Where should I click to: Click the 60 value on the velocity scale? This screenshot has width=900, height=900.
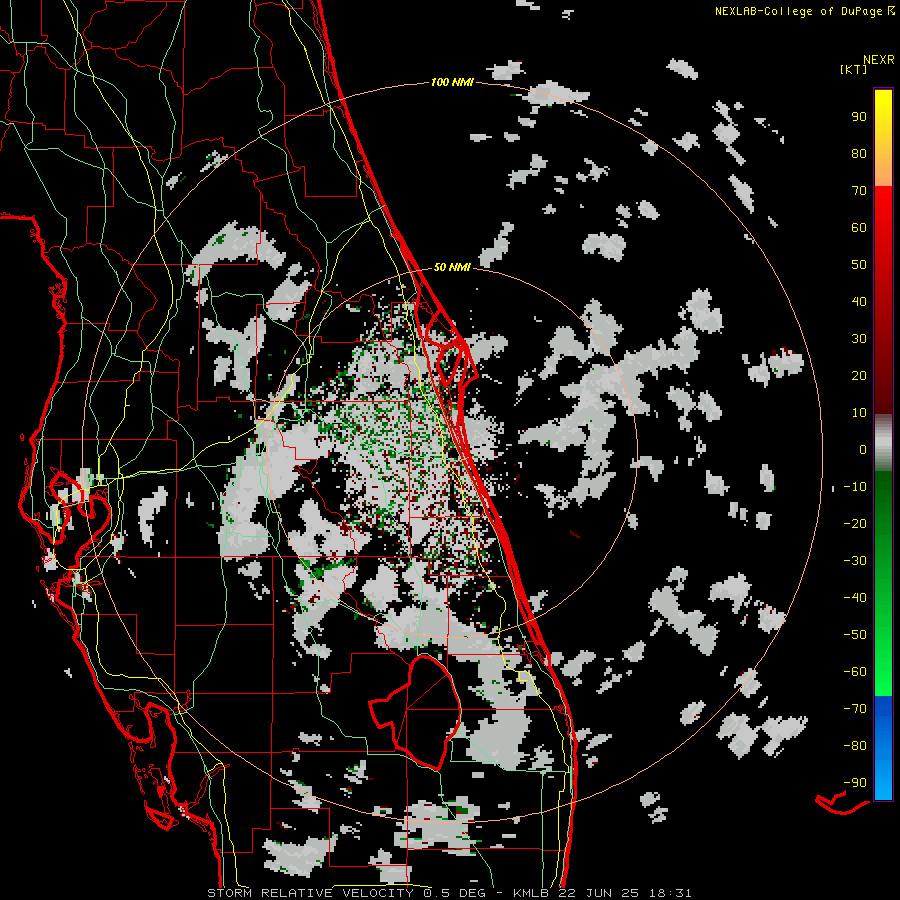[859, 228]
